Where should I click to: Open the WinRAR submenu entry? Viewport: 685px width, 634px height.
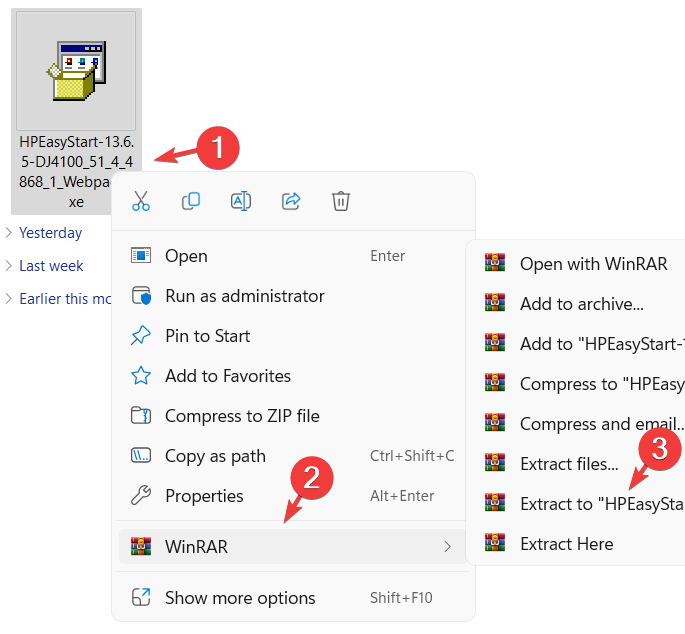[x=292, y=546]
